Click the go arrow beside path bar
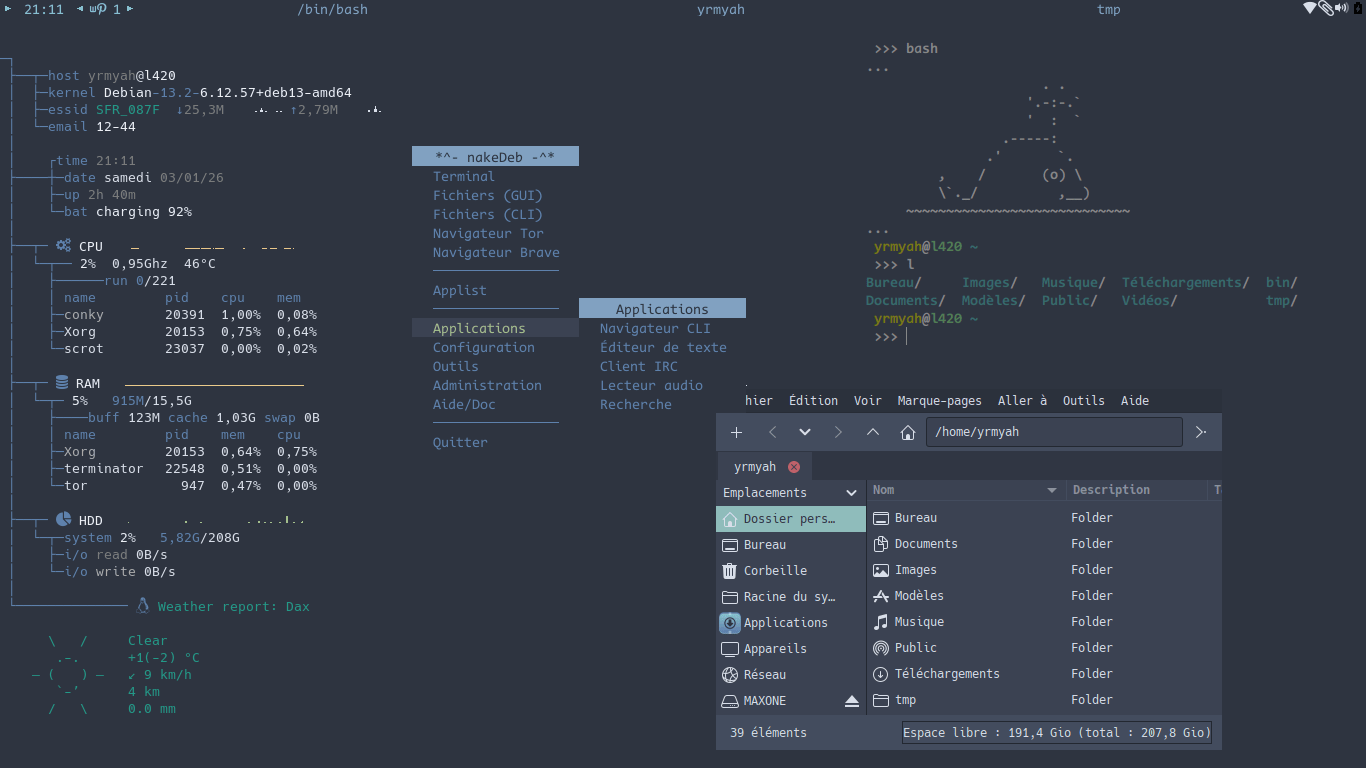Image resolution: width=1366 pixels, height=768 pixels. [x=1201, y=432]
